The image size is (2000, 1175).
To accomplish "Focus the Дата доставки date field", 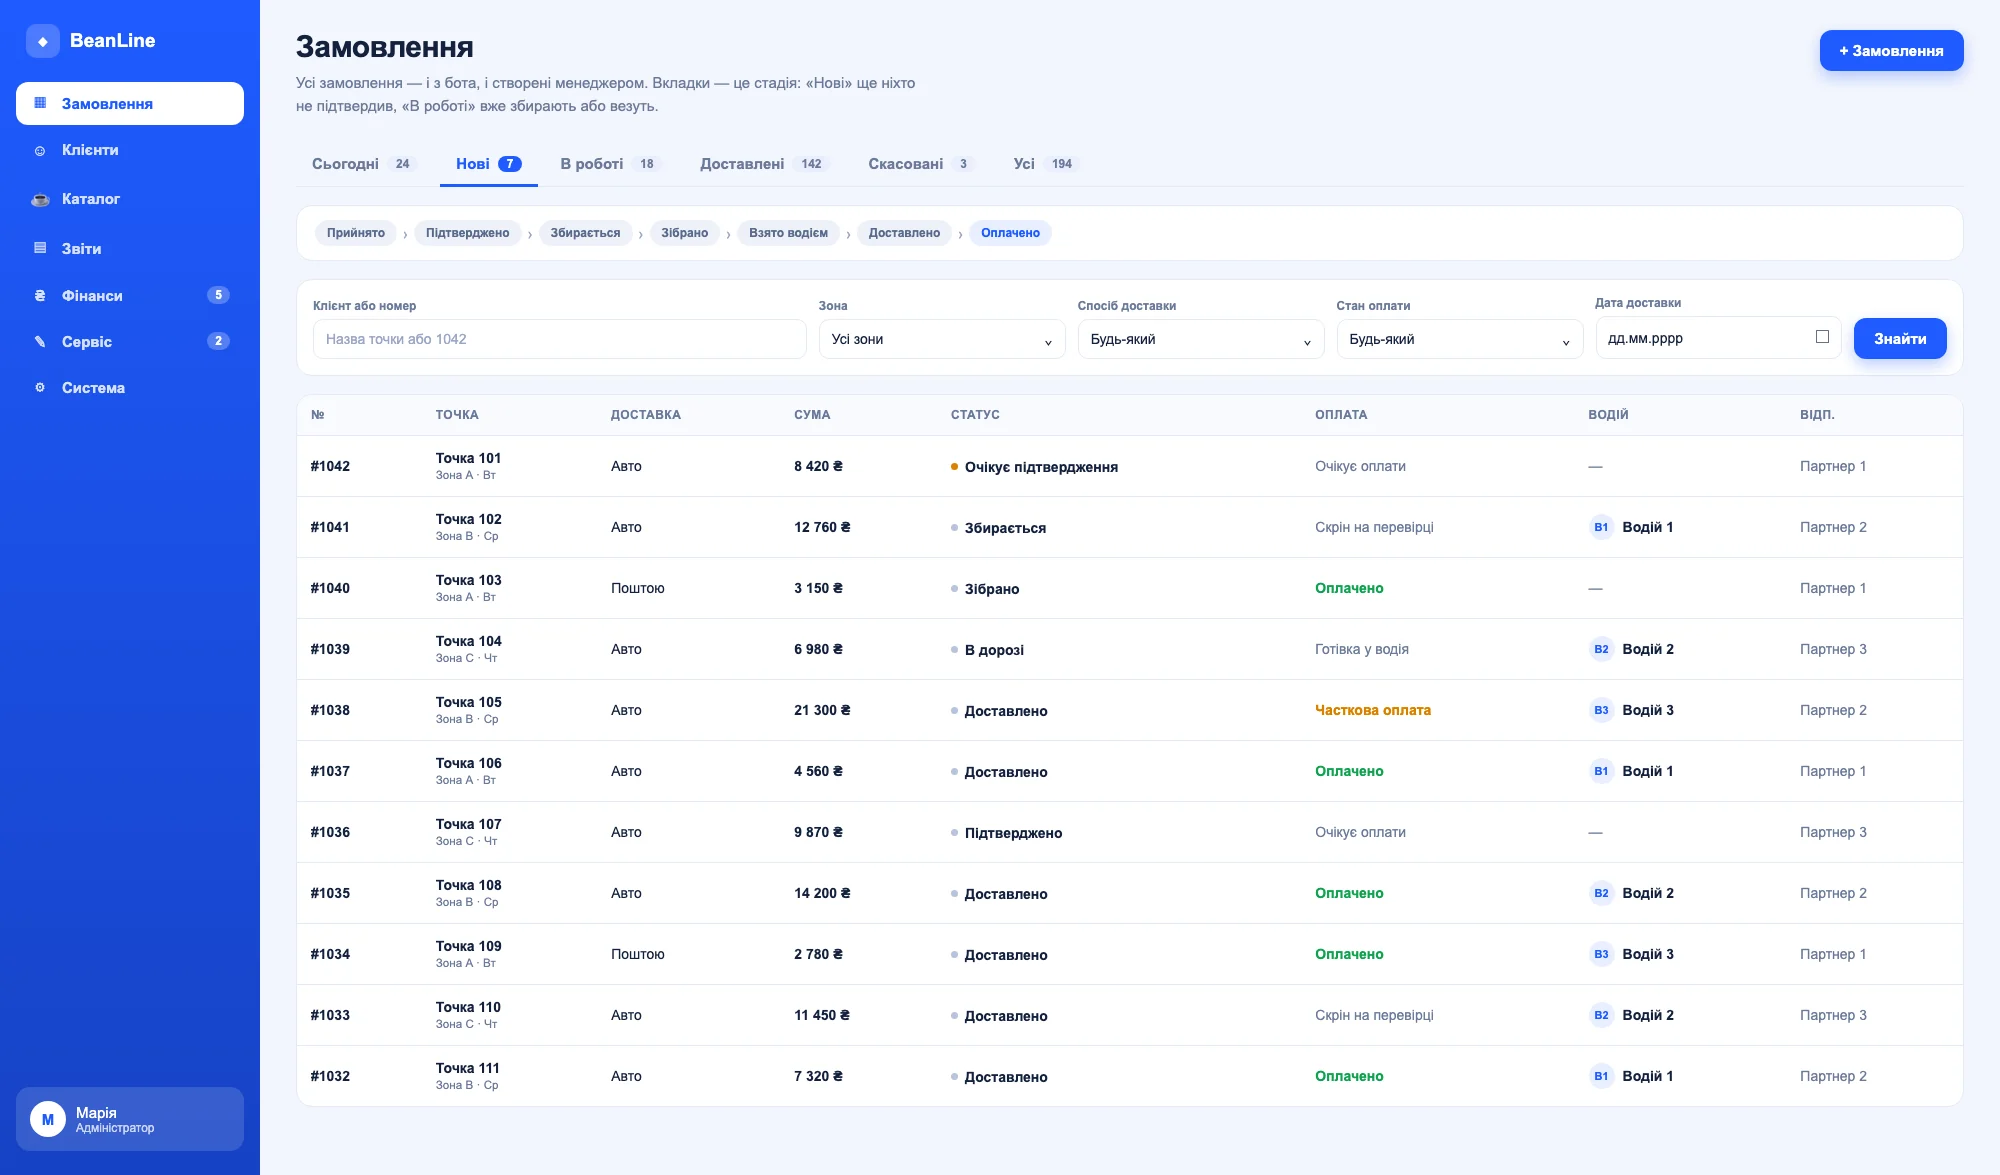I will click(x=1718, y=338).
